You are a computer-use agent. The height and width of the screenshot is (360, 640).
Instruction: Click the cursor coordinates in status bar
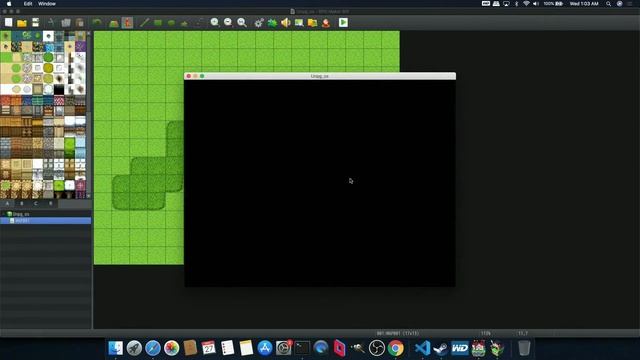pyautogui.click(x=523, y=333)
